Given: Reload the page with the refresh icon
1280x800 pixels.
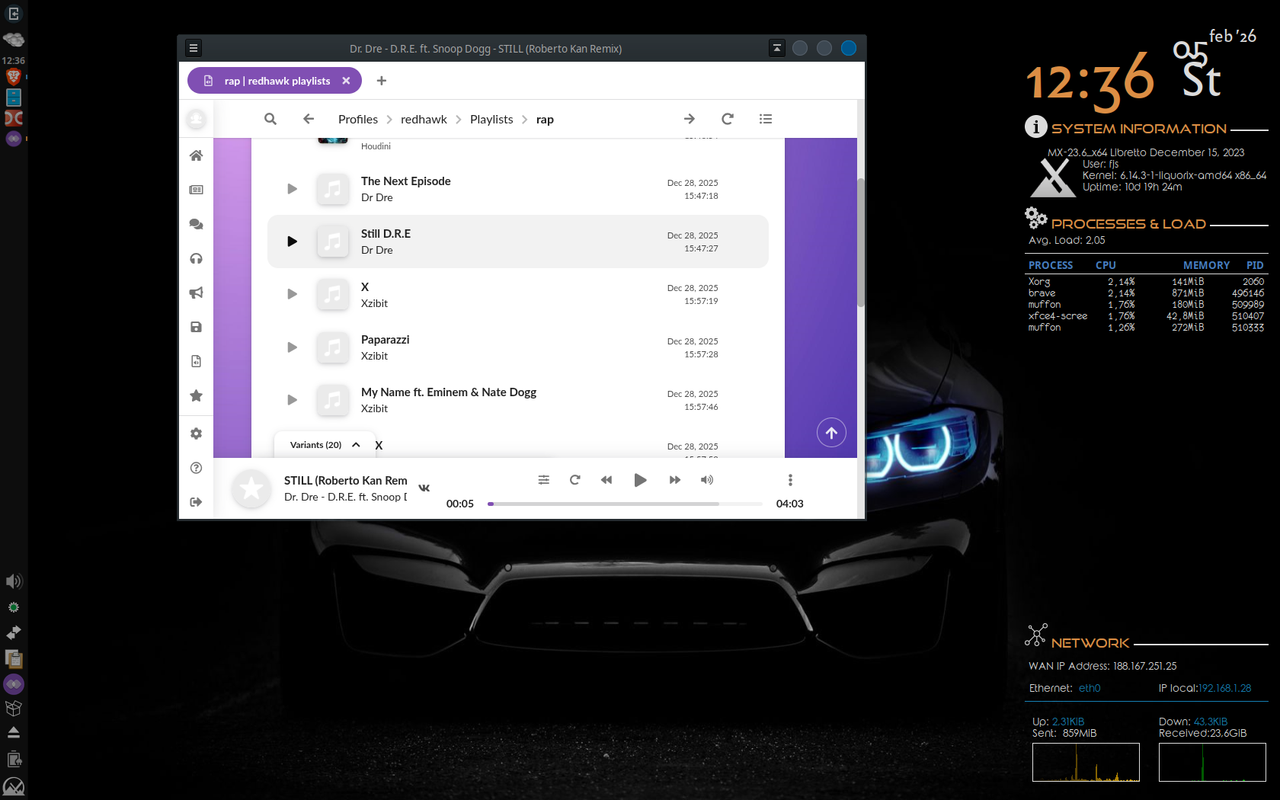Looking at the screenshot, I should (x=727, y=119).
